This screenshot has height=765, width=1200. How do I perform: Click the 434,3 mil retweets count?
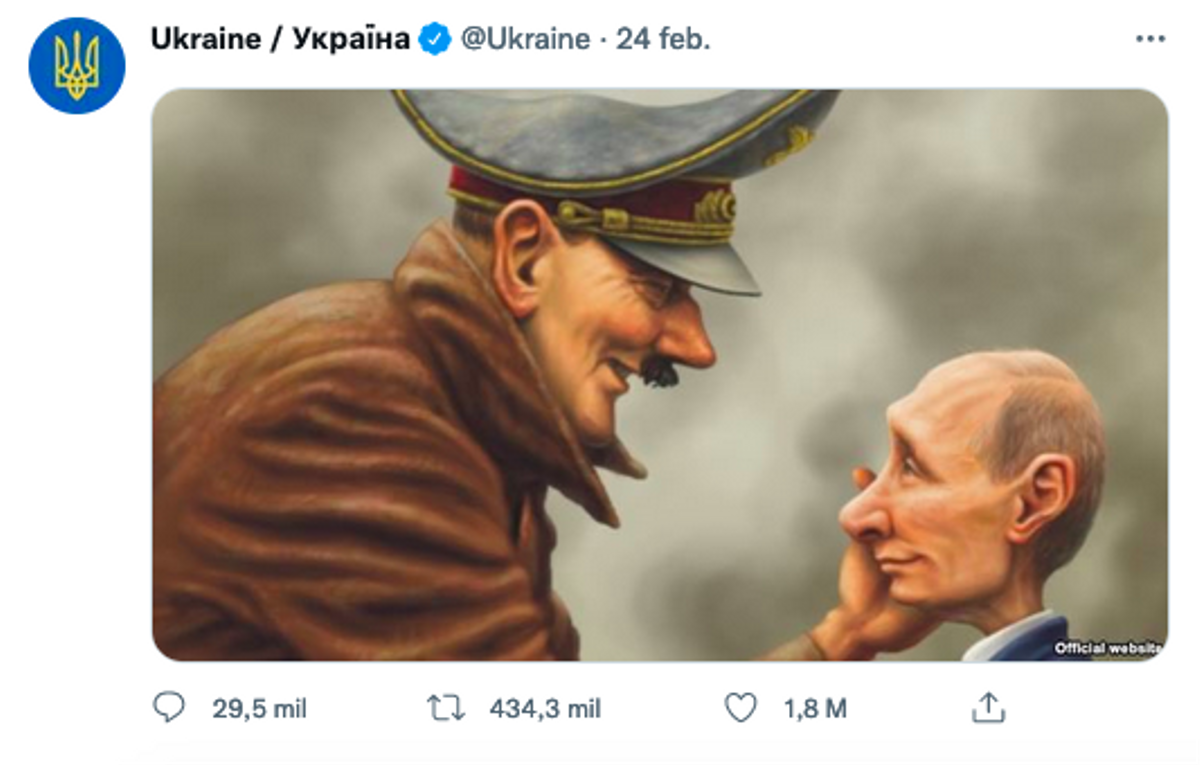[545, 709]
